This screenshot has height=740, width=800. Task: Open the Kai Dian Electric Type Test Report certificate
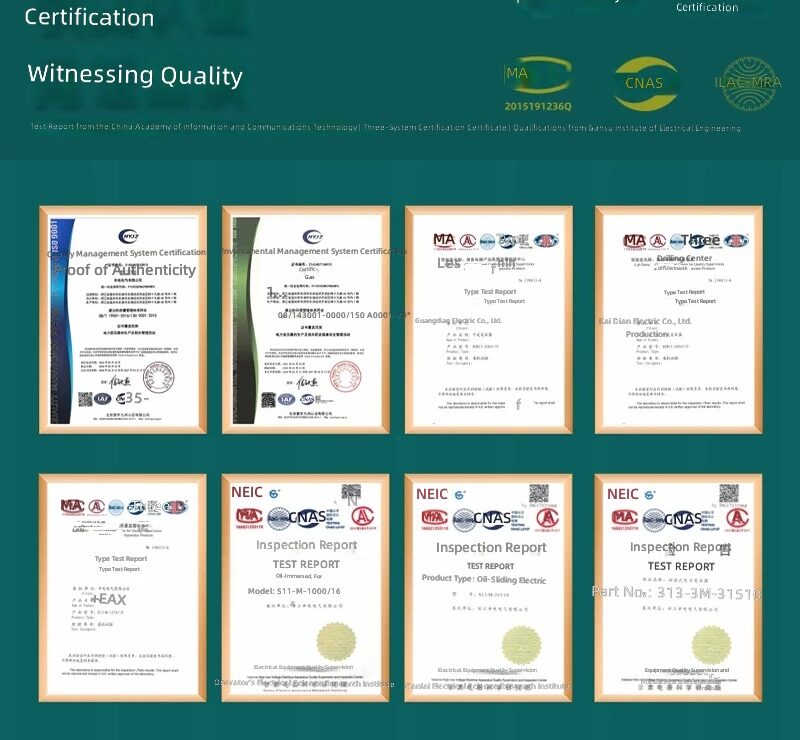(679, 320)
